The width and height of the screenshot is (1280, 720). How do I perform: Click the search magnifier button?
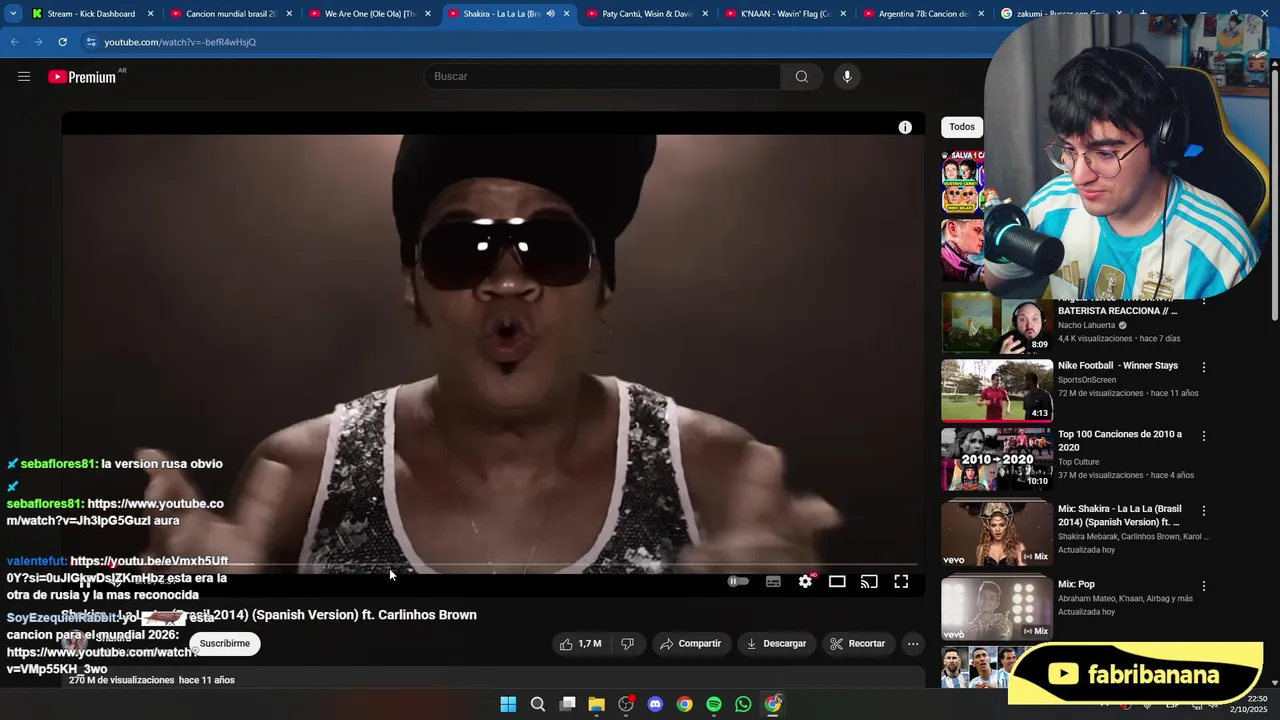point(801,77)
